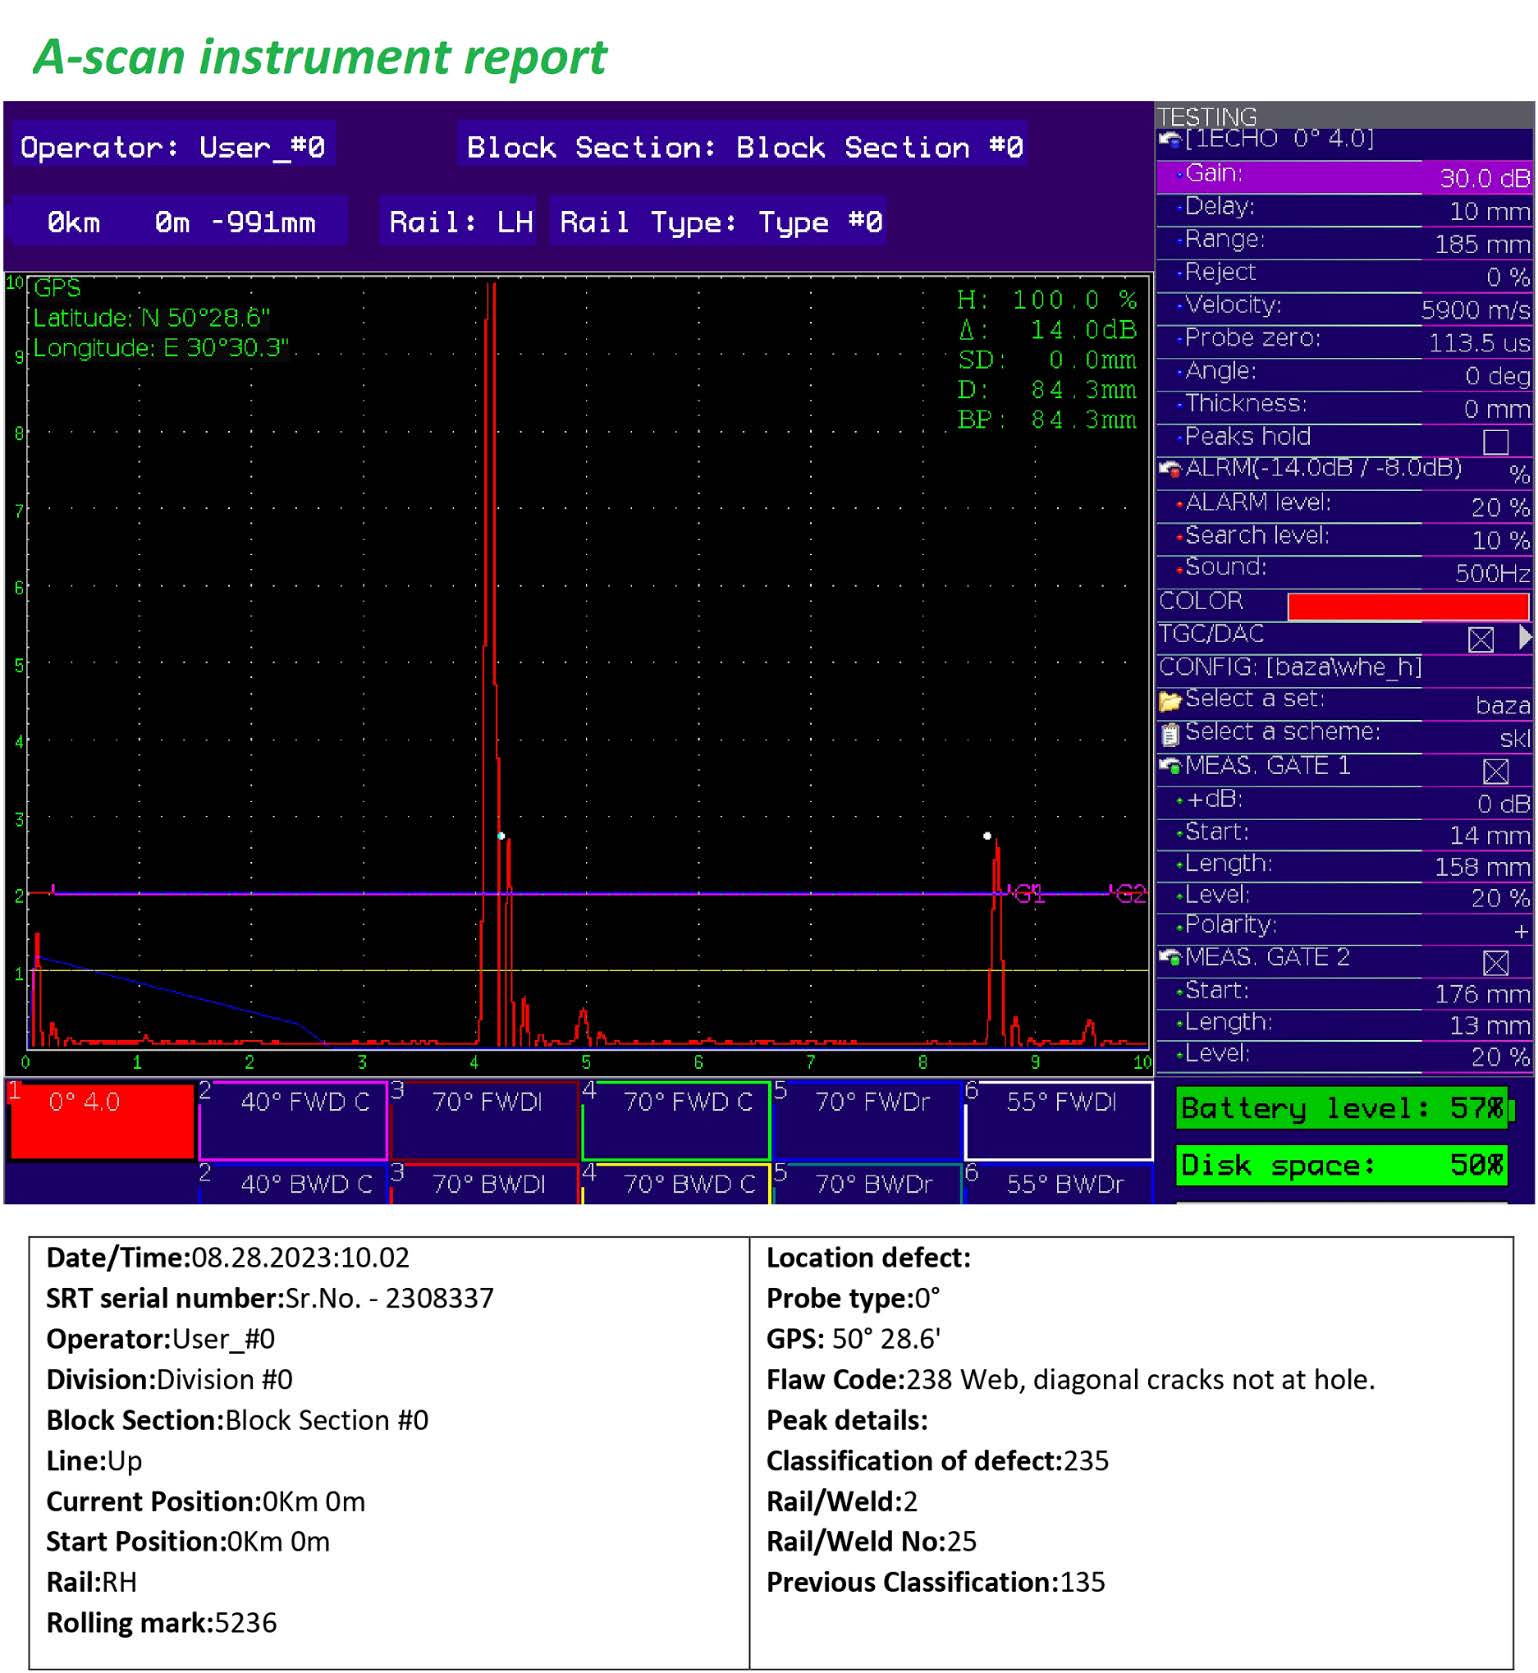Screen dimensions: 1538x1673
Task: Click the Flaw Code 238 text
Action: point(1070,1380)
